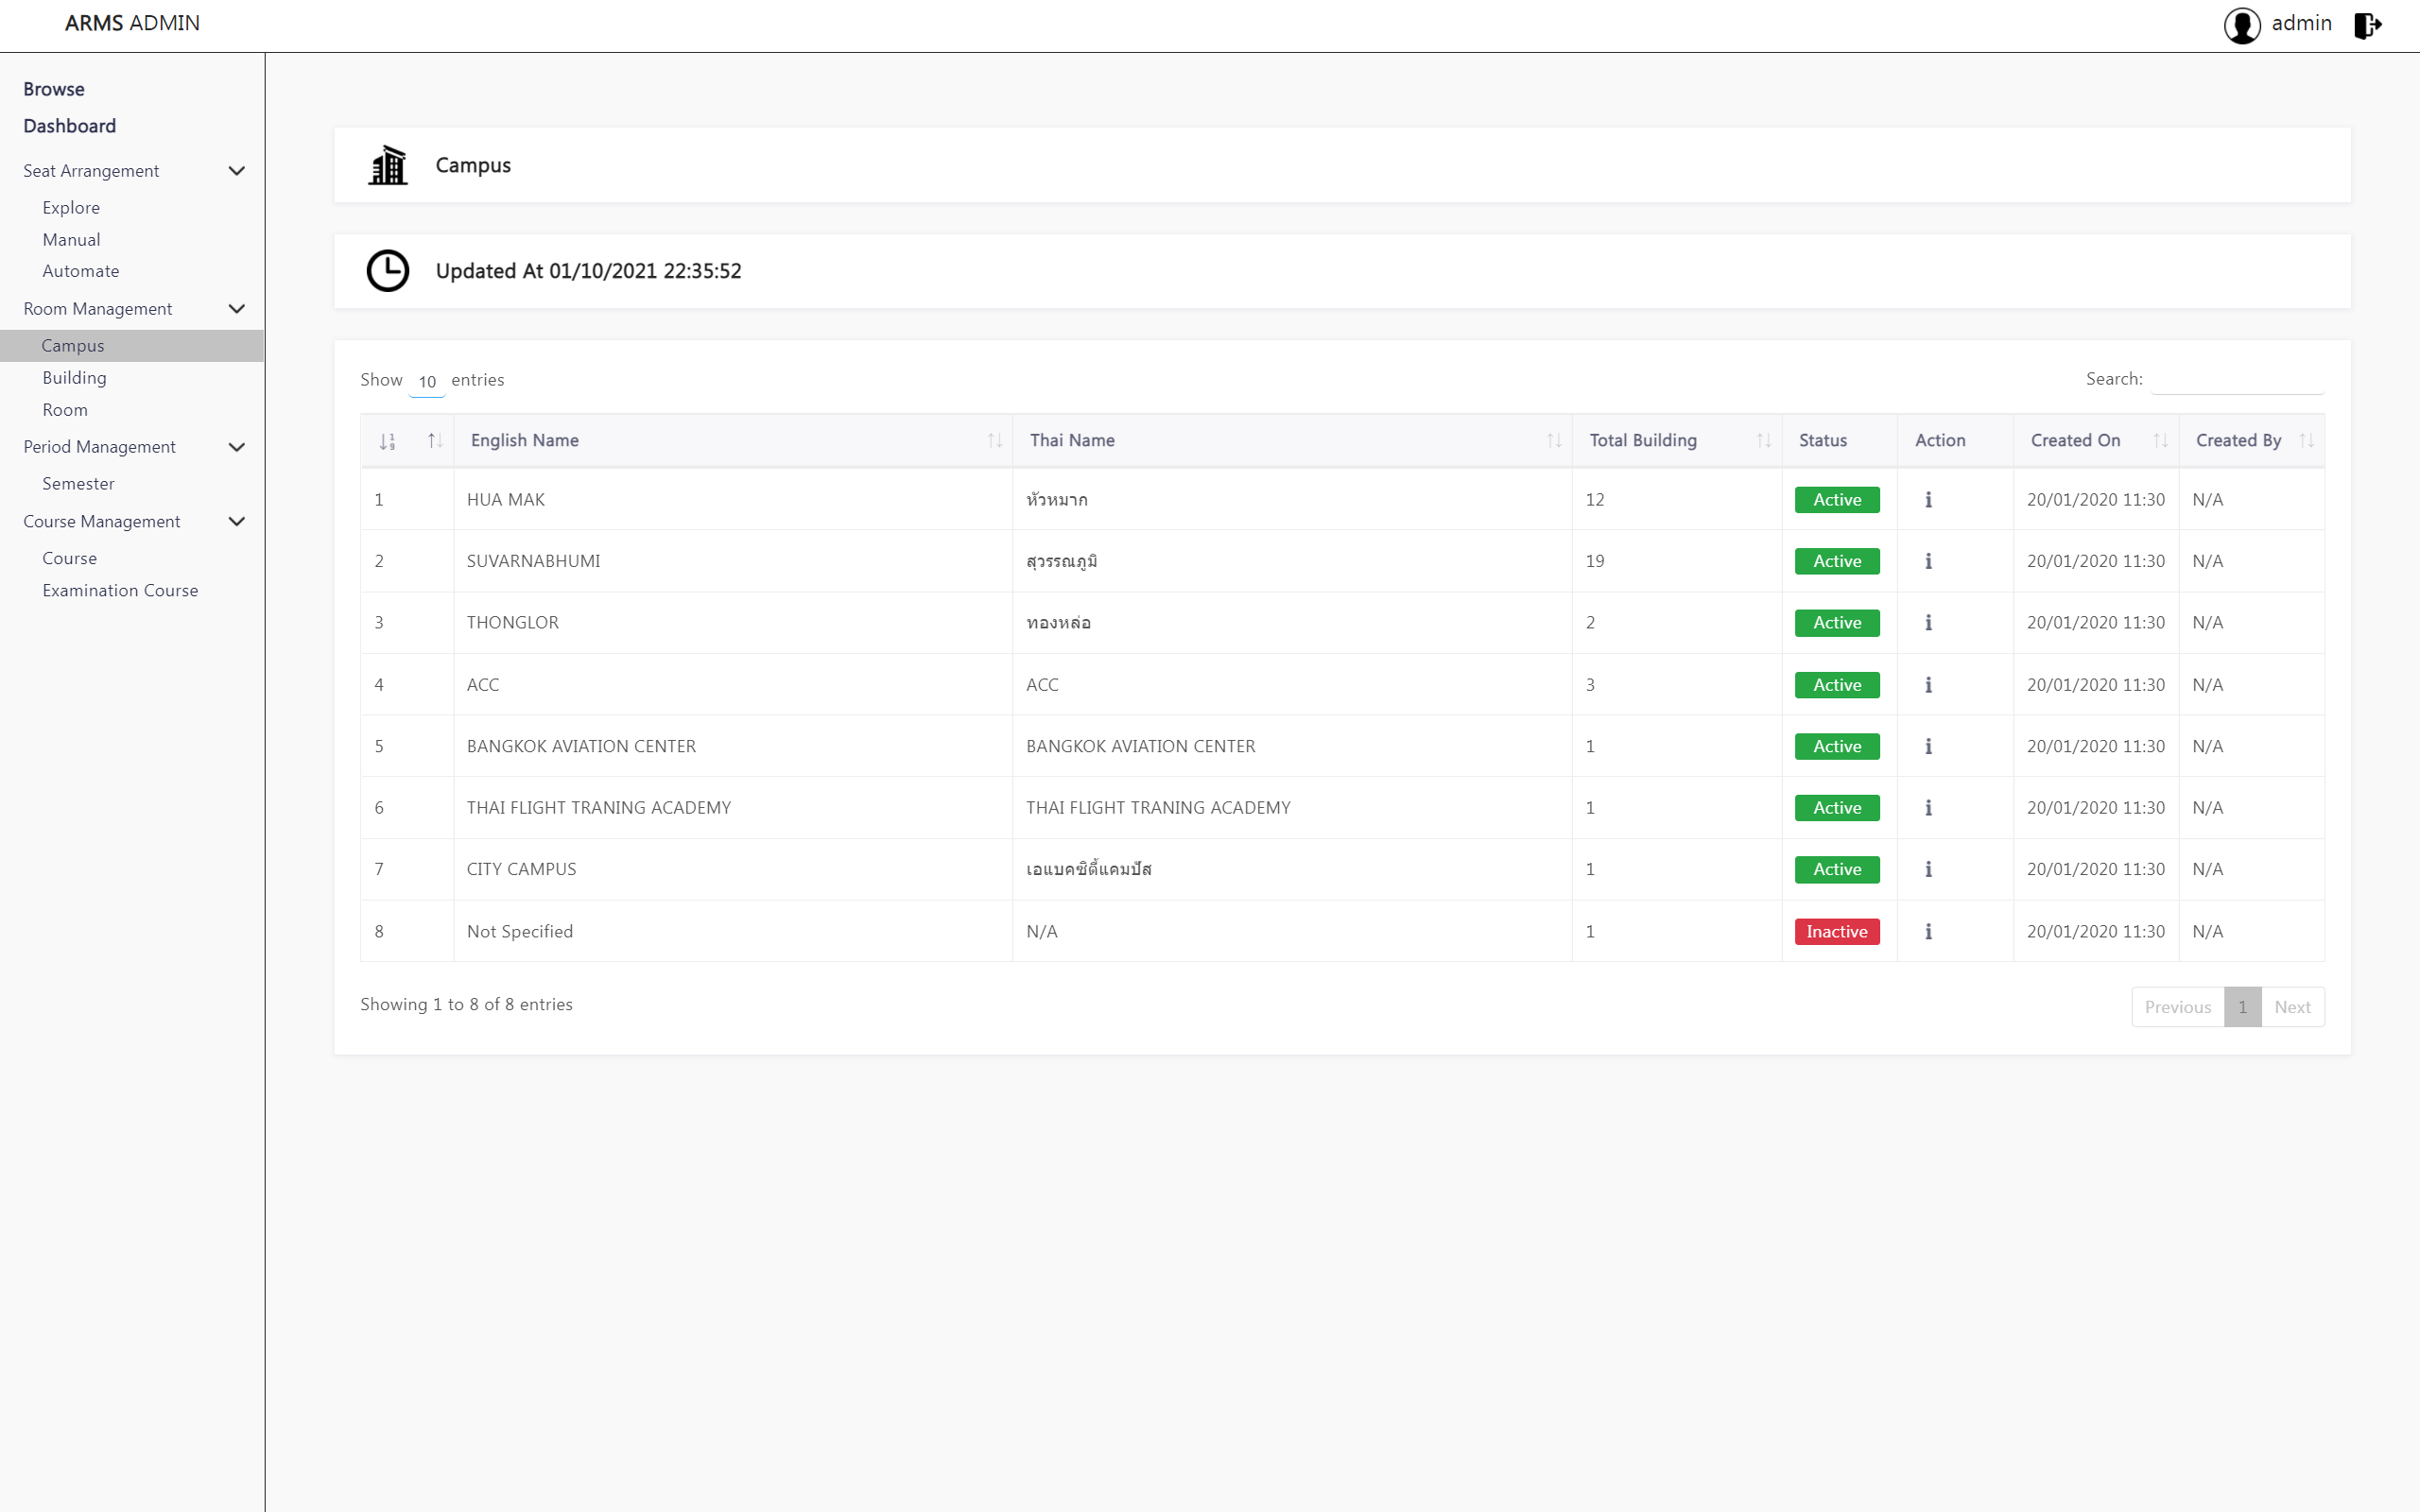The width and height of the screenshot is (2420, 1512).
Task: Sort by Total Building column arrows
Action: coord(1763,441)
